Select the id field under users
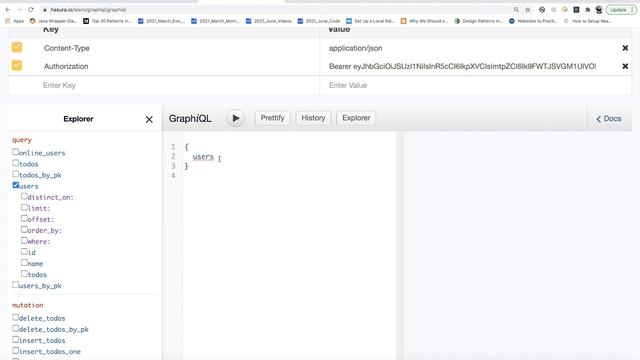Viewport: 640px width, 360px height. (x=24, y=251)
